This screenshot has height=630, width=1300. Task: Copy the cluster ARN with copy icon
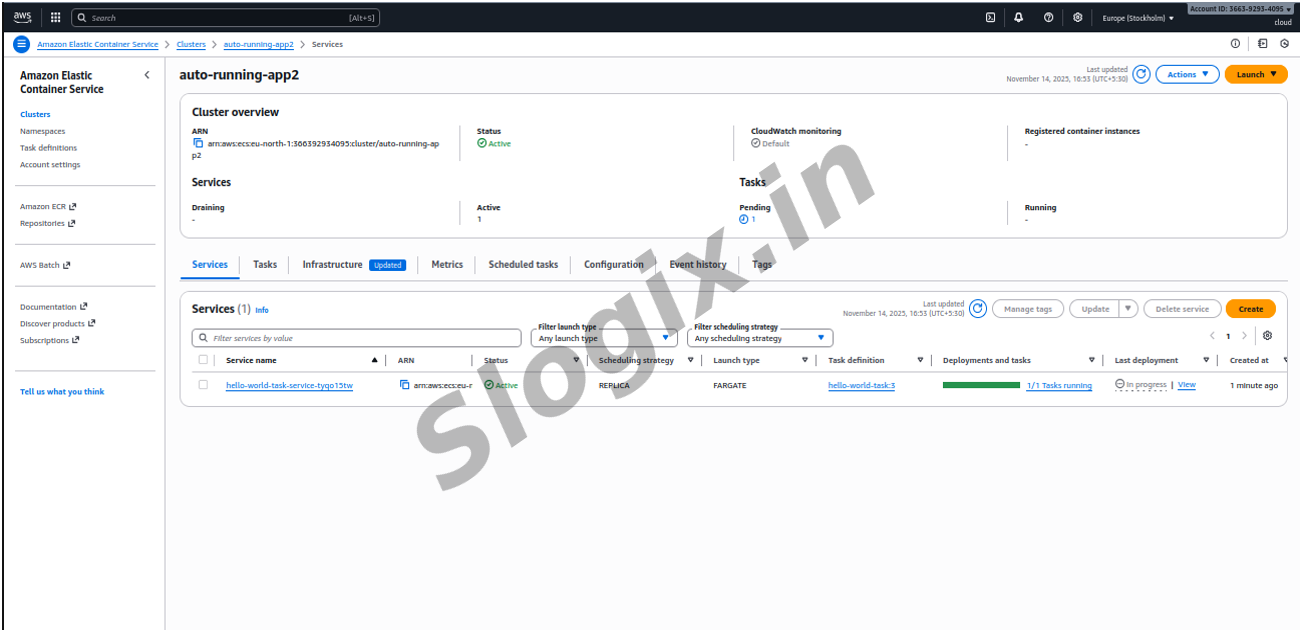pos(198,143)
